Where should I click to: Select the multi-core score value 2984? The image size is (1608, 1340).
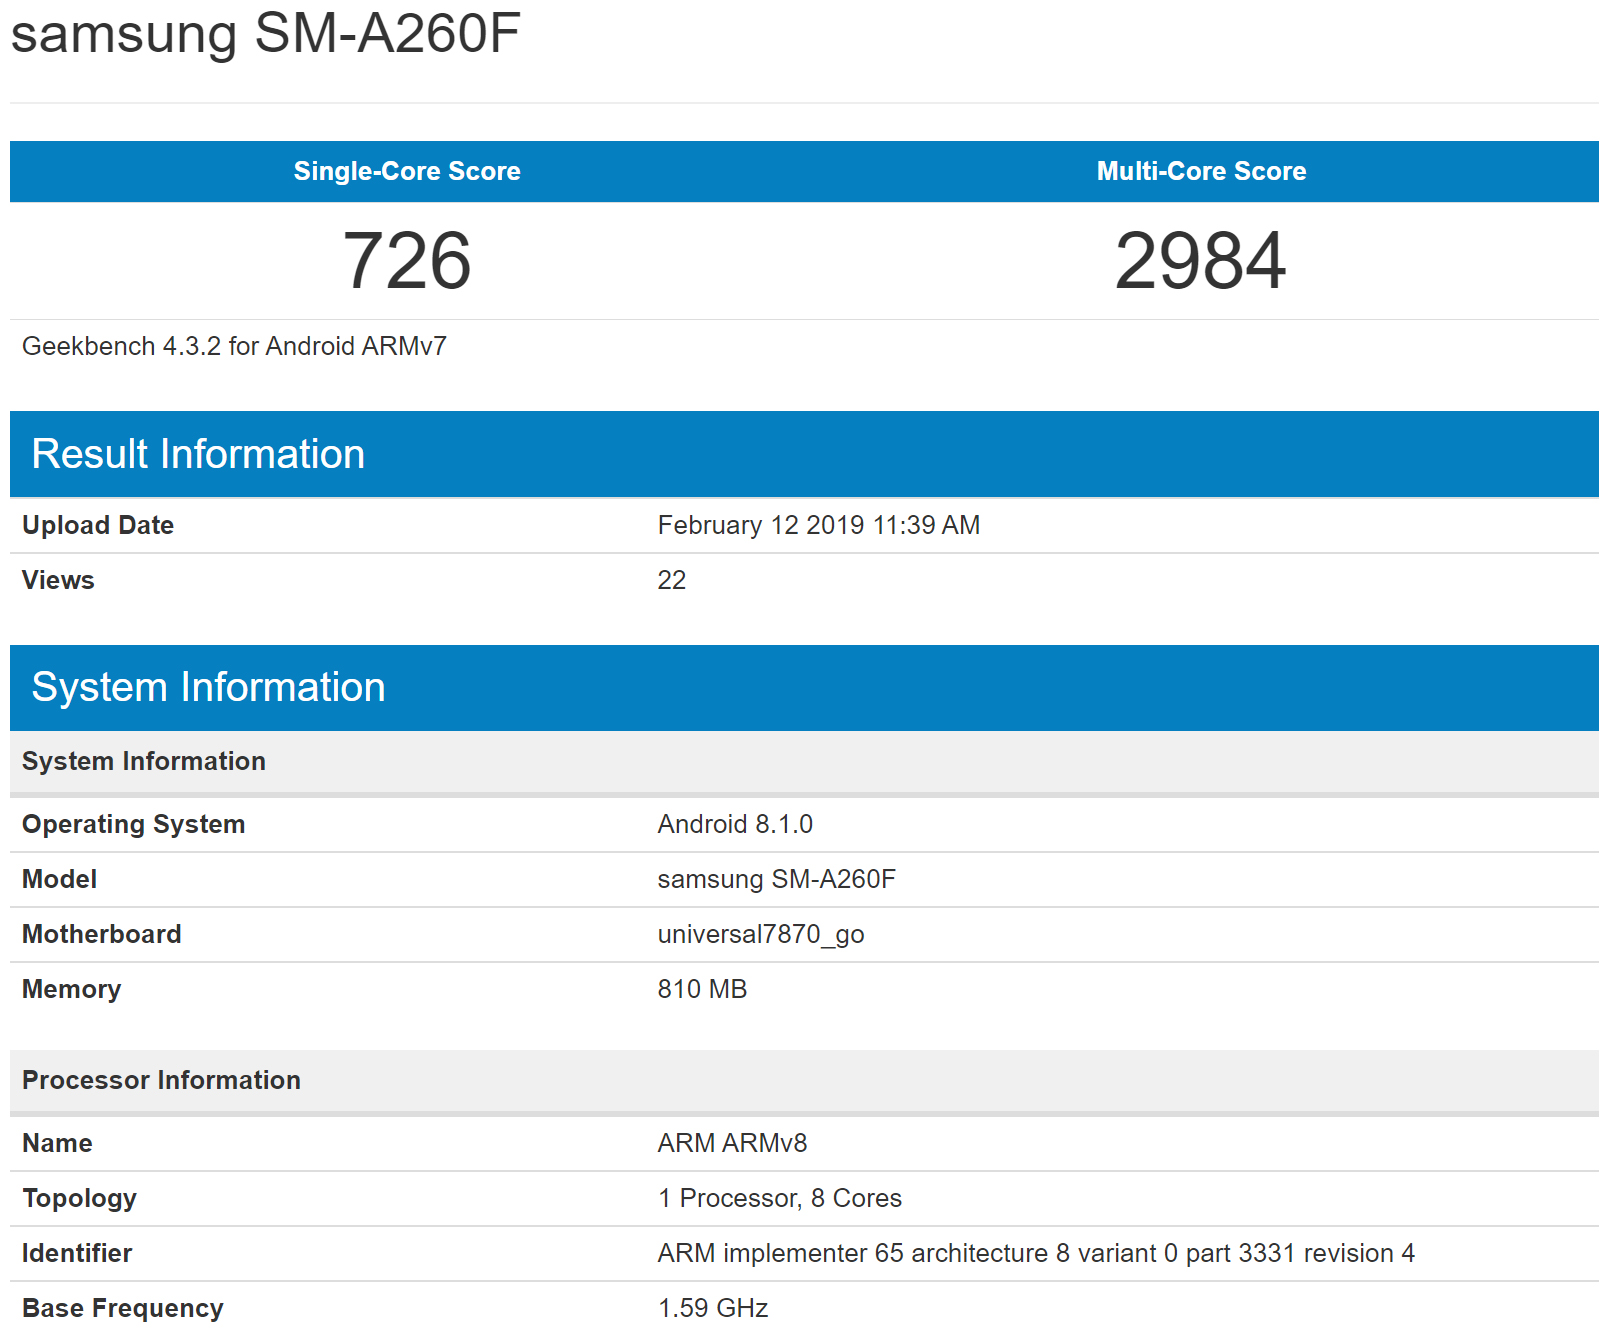(x=1200, y=261)
